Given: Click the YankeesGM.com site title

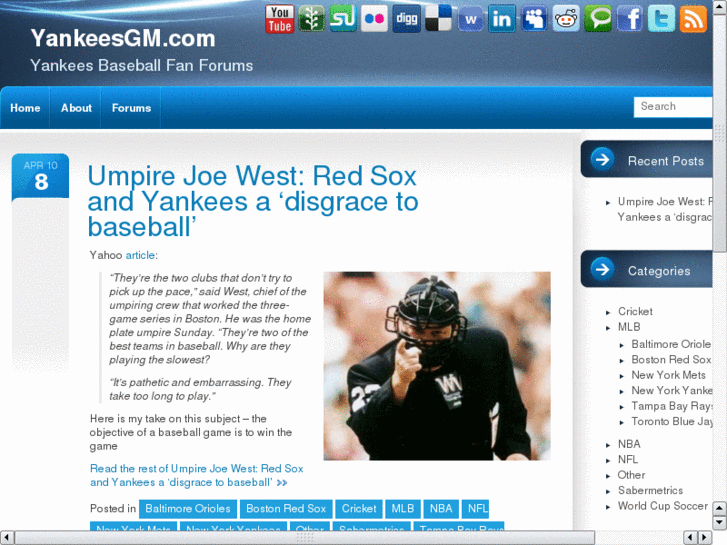Looking at the screenshot, I should [x=123, y=38].
